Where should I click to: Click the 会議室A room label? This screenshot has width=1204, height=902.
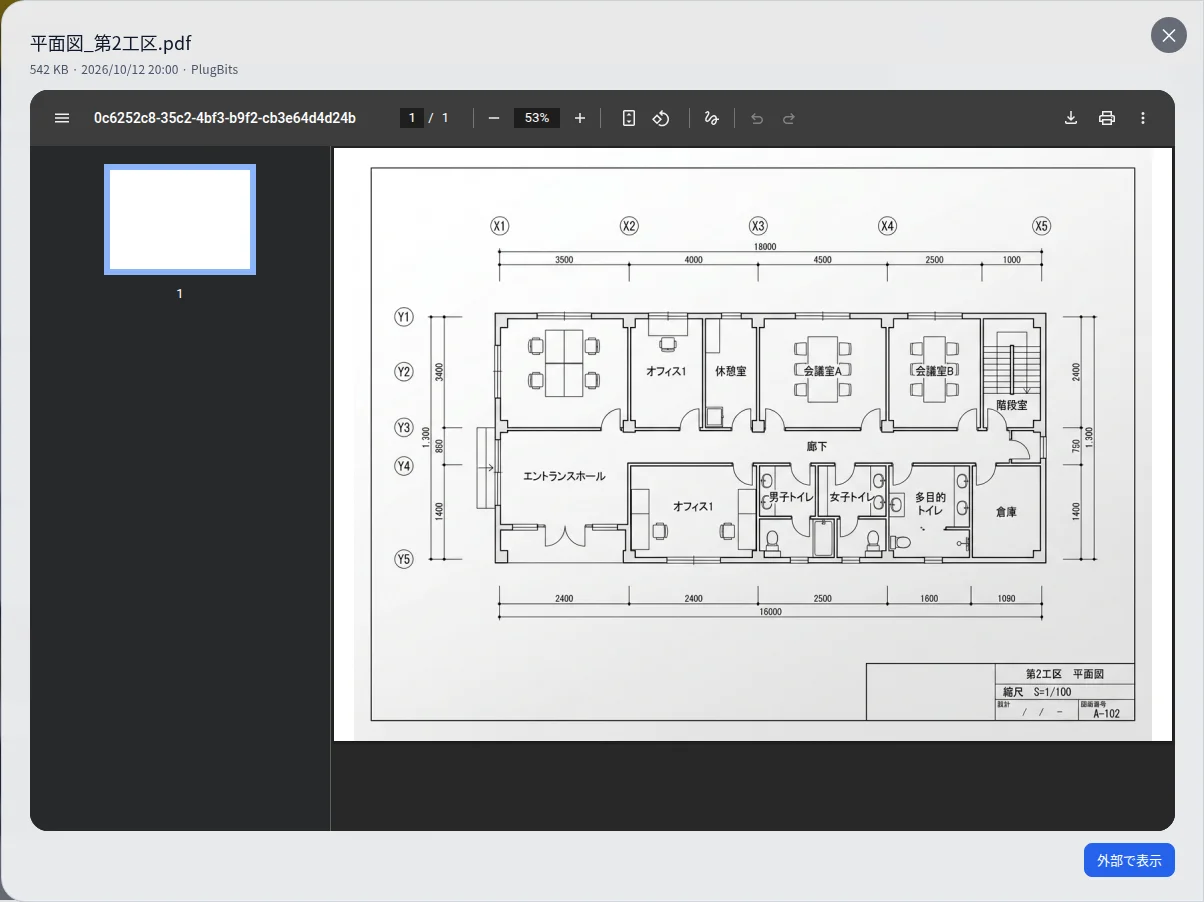coord(822,370)
